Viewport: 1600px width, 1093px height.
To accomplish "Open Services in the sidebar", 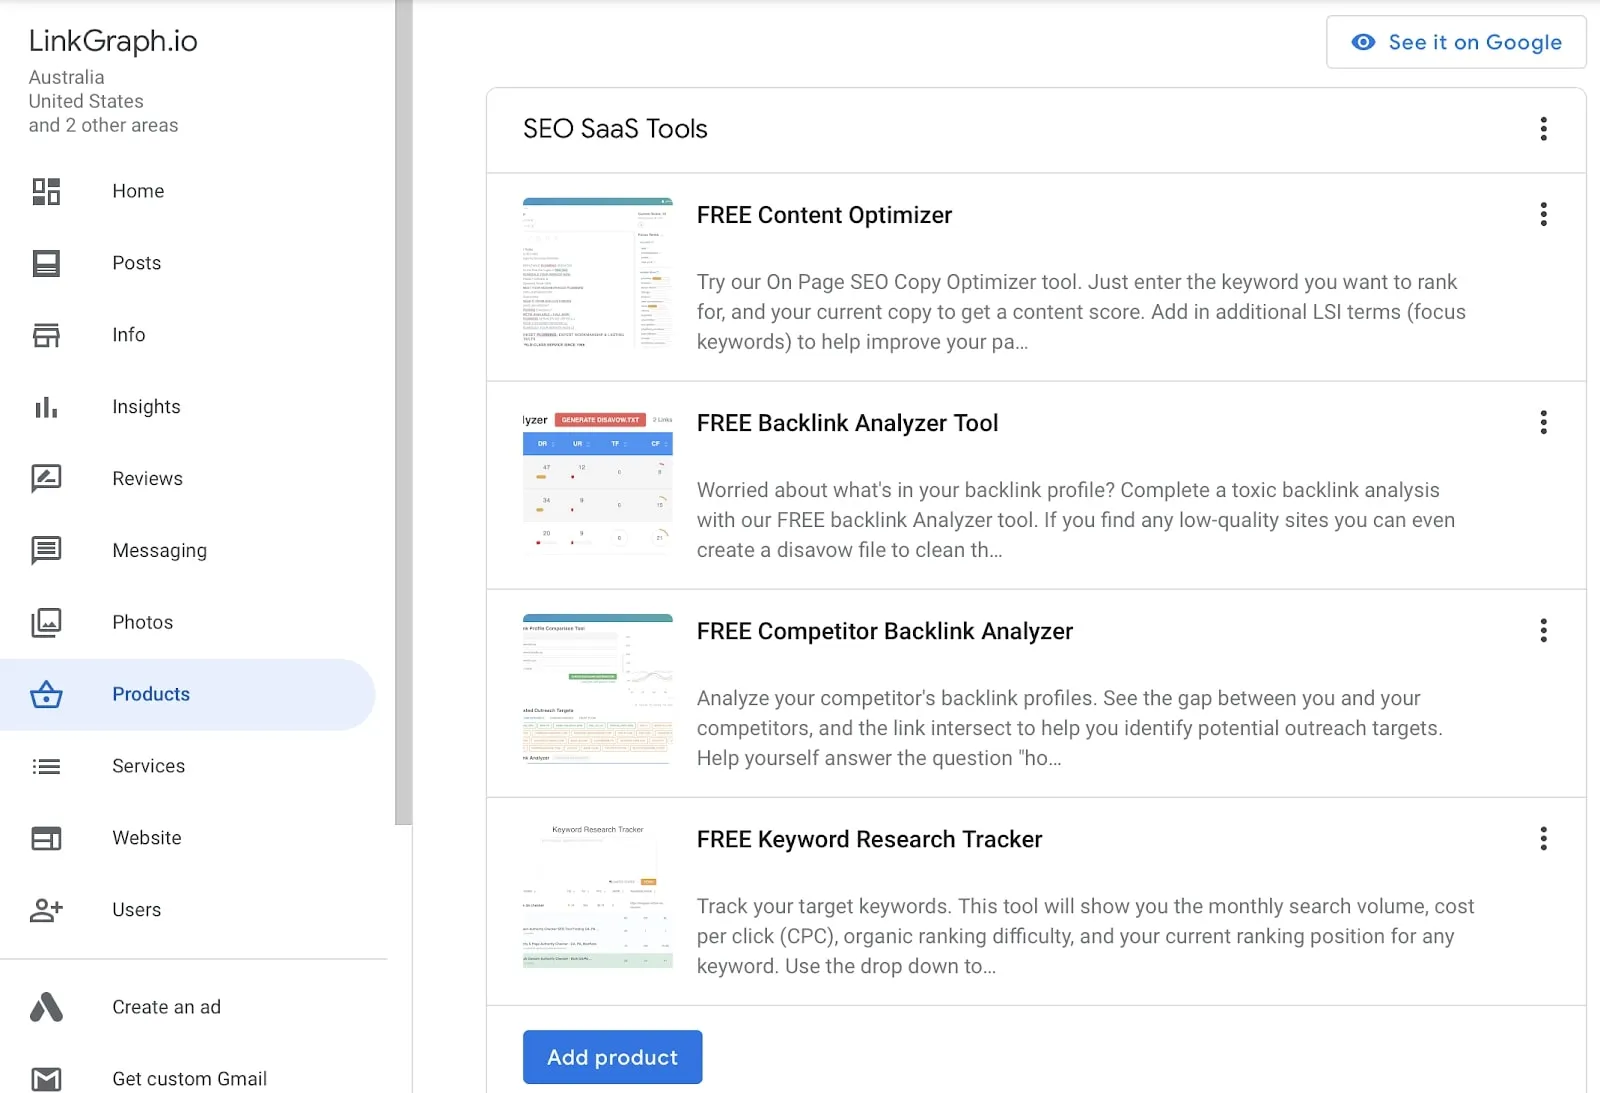I will [149, 767].
